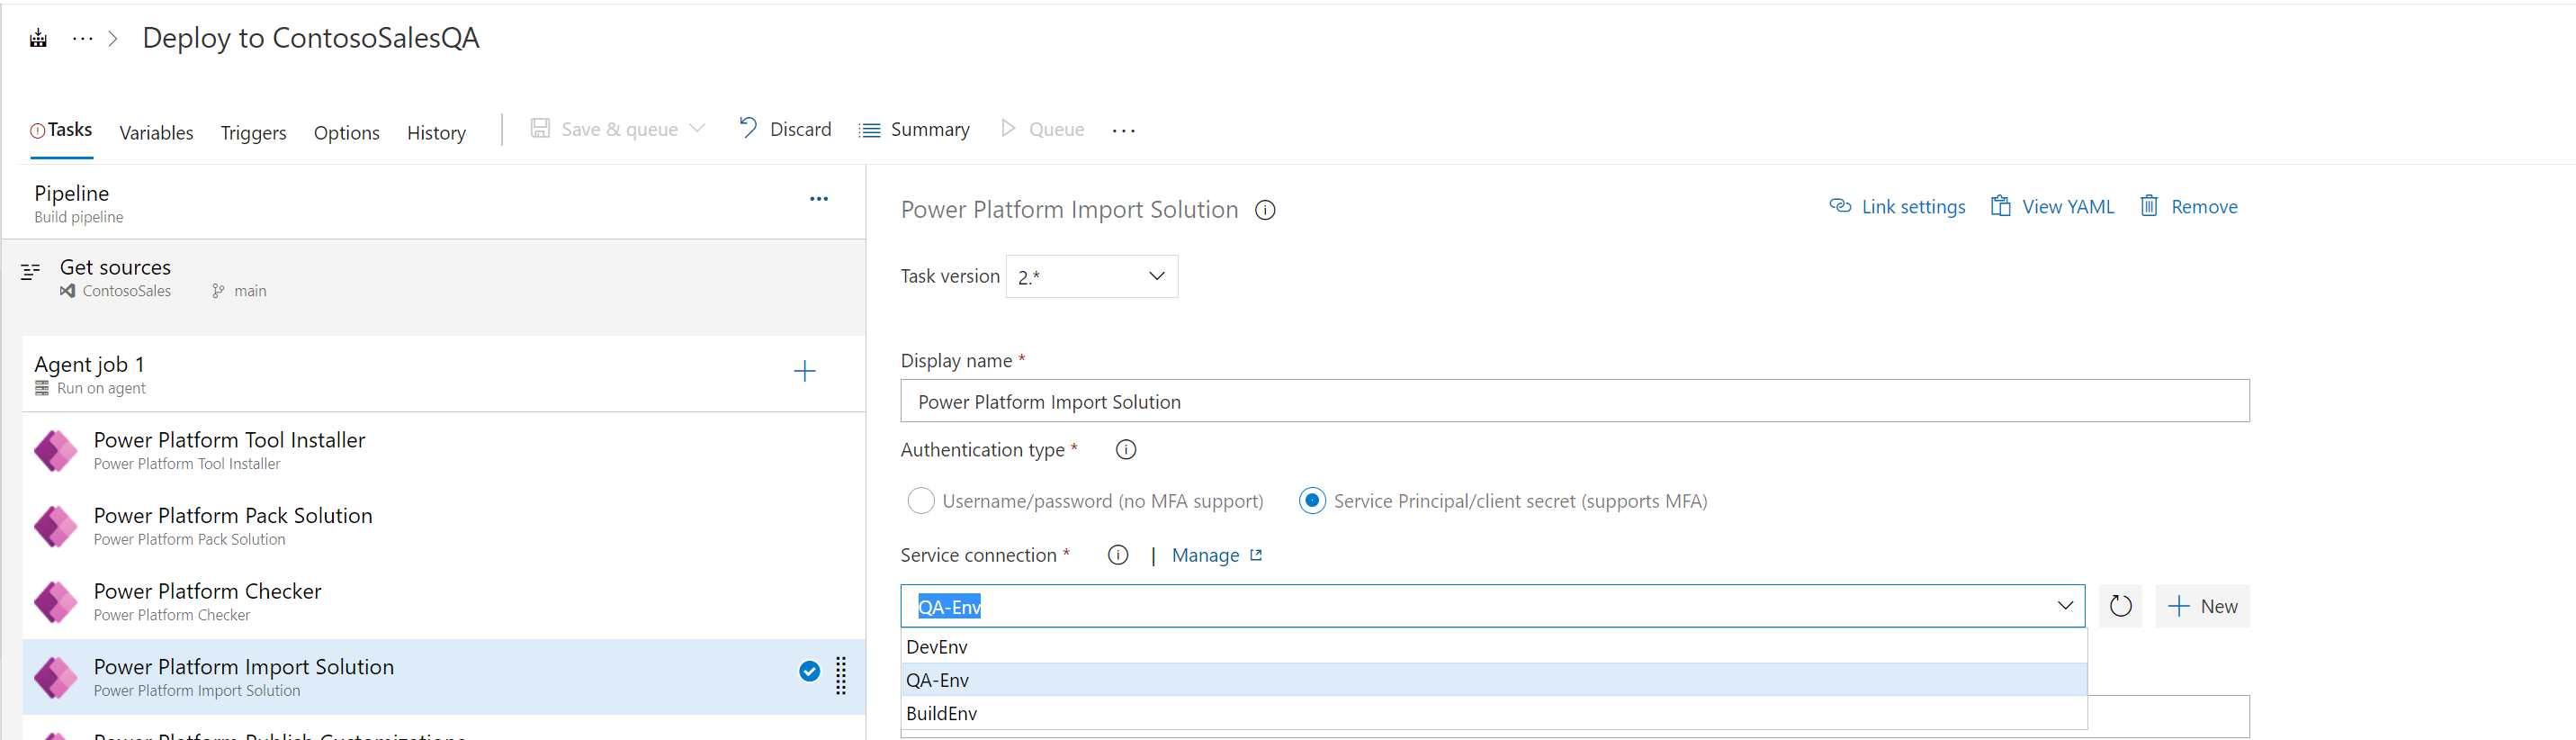Image resolution: width=2576 pixels, height=740 pixels.
Task: Click the Authentication type info icon
Action: (1125, 450)
